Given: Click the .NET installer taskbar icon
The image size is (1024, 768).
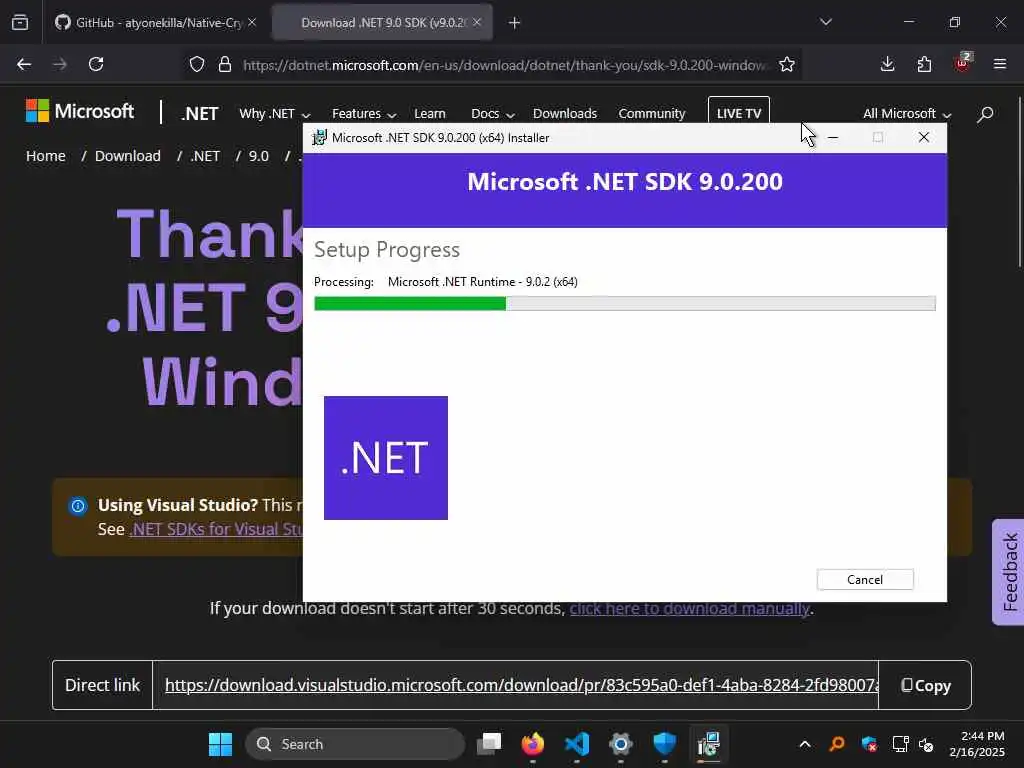Looking at the screenshot, I should 708,744.
